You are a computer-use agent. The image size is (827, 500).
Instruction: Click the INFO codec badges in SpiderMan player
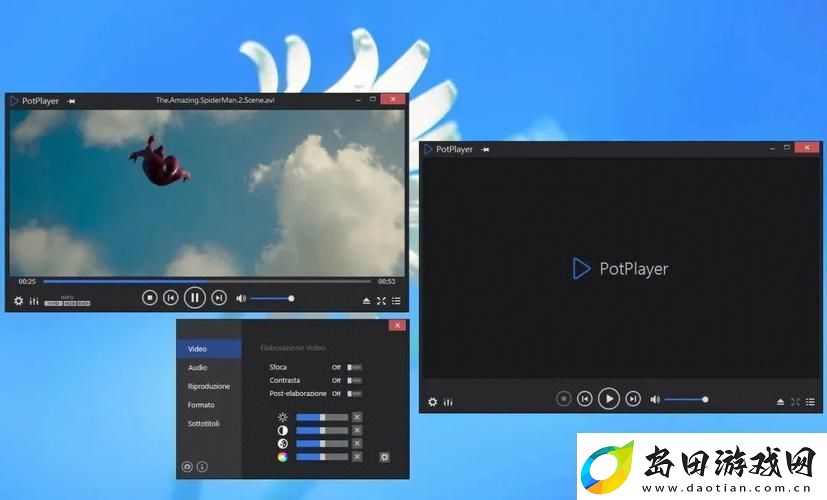tap(68, 301)
